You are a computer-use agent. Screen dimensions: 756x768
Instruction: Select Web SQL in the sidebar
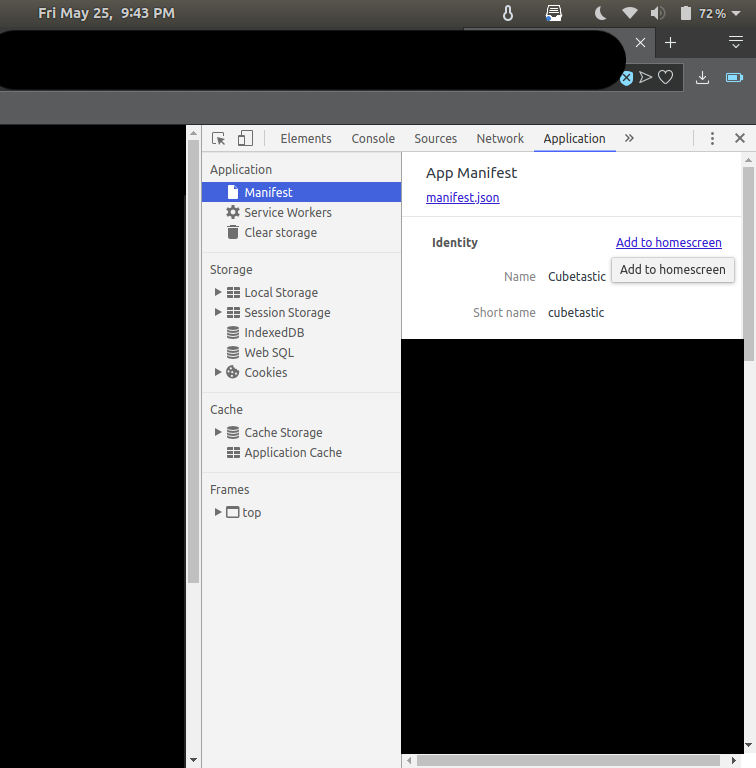pos(269,353)
